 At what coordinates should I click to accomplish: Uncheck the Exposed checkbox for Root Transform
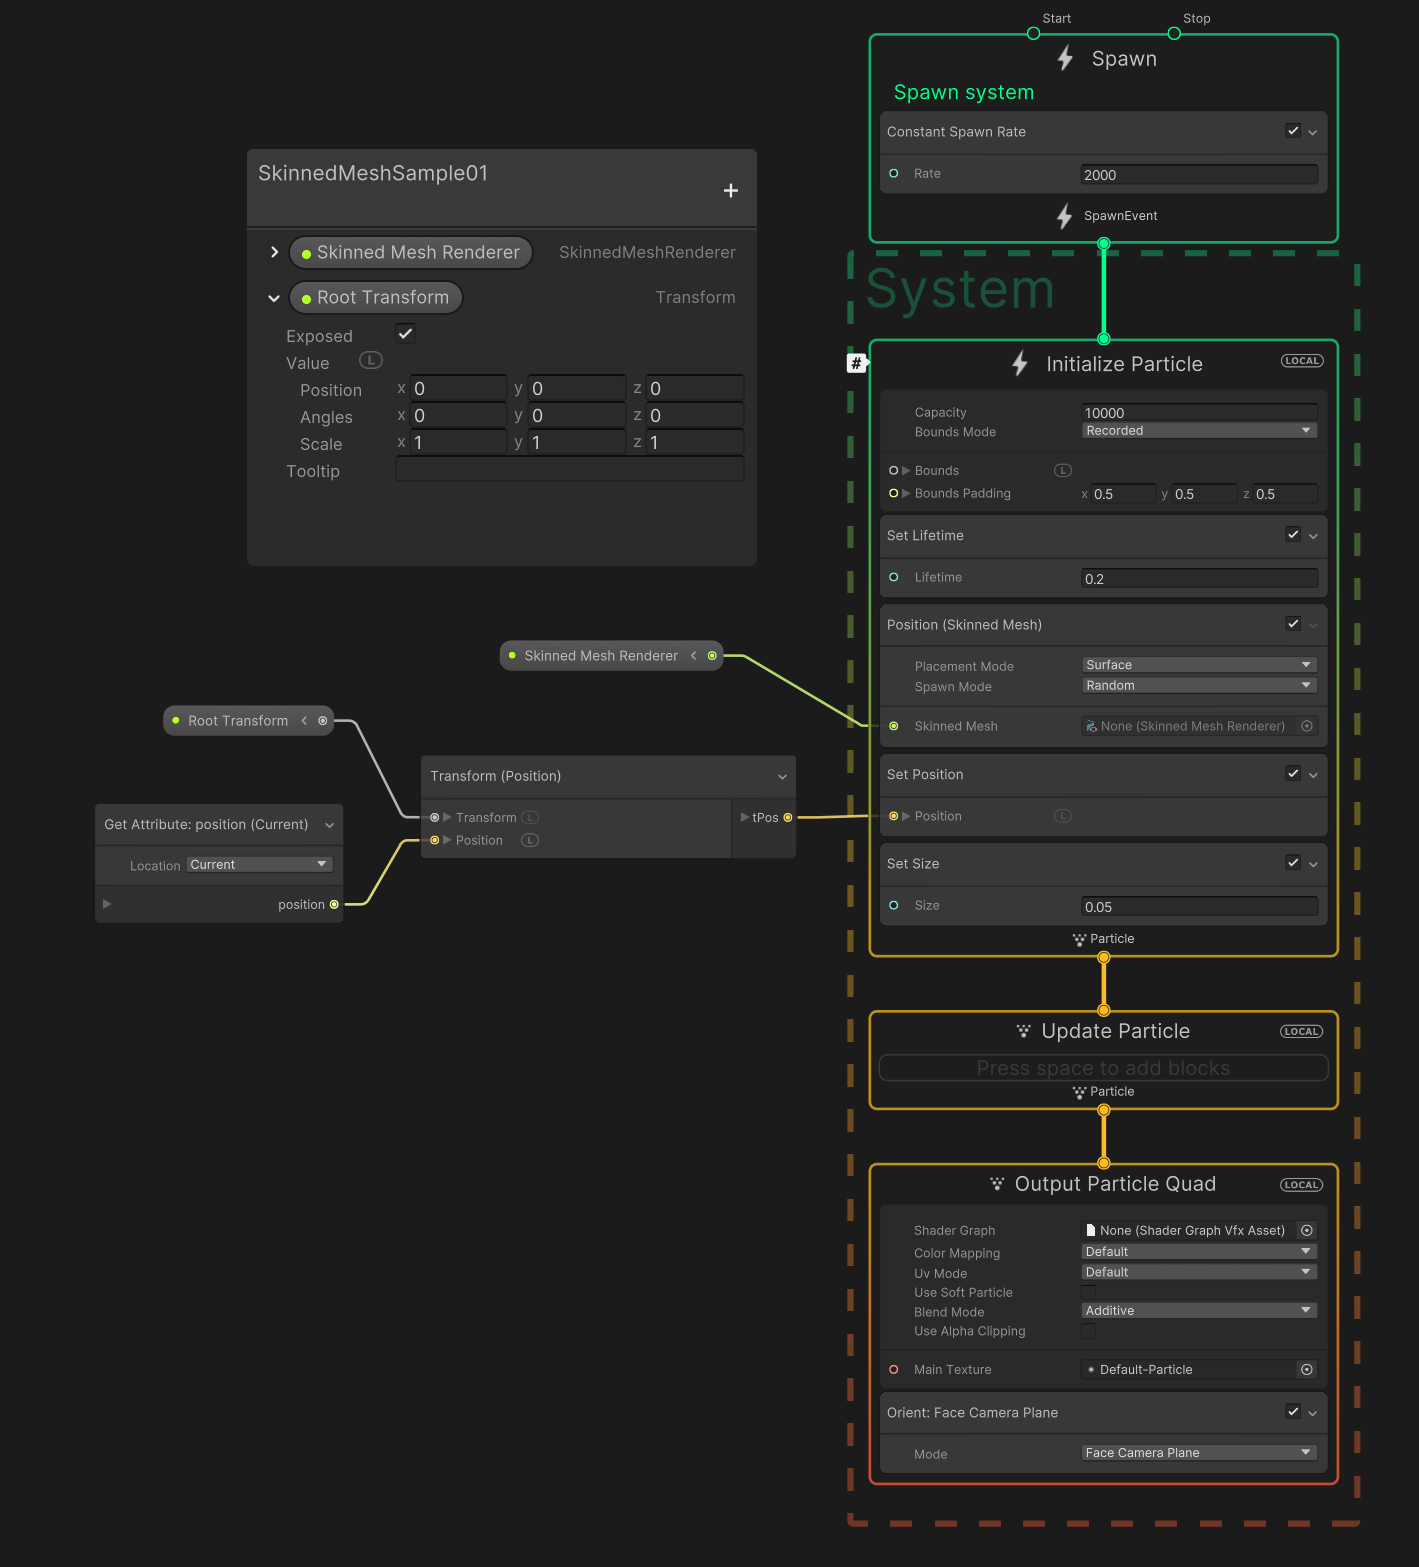tap(405, 333)
